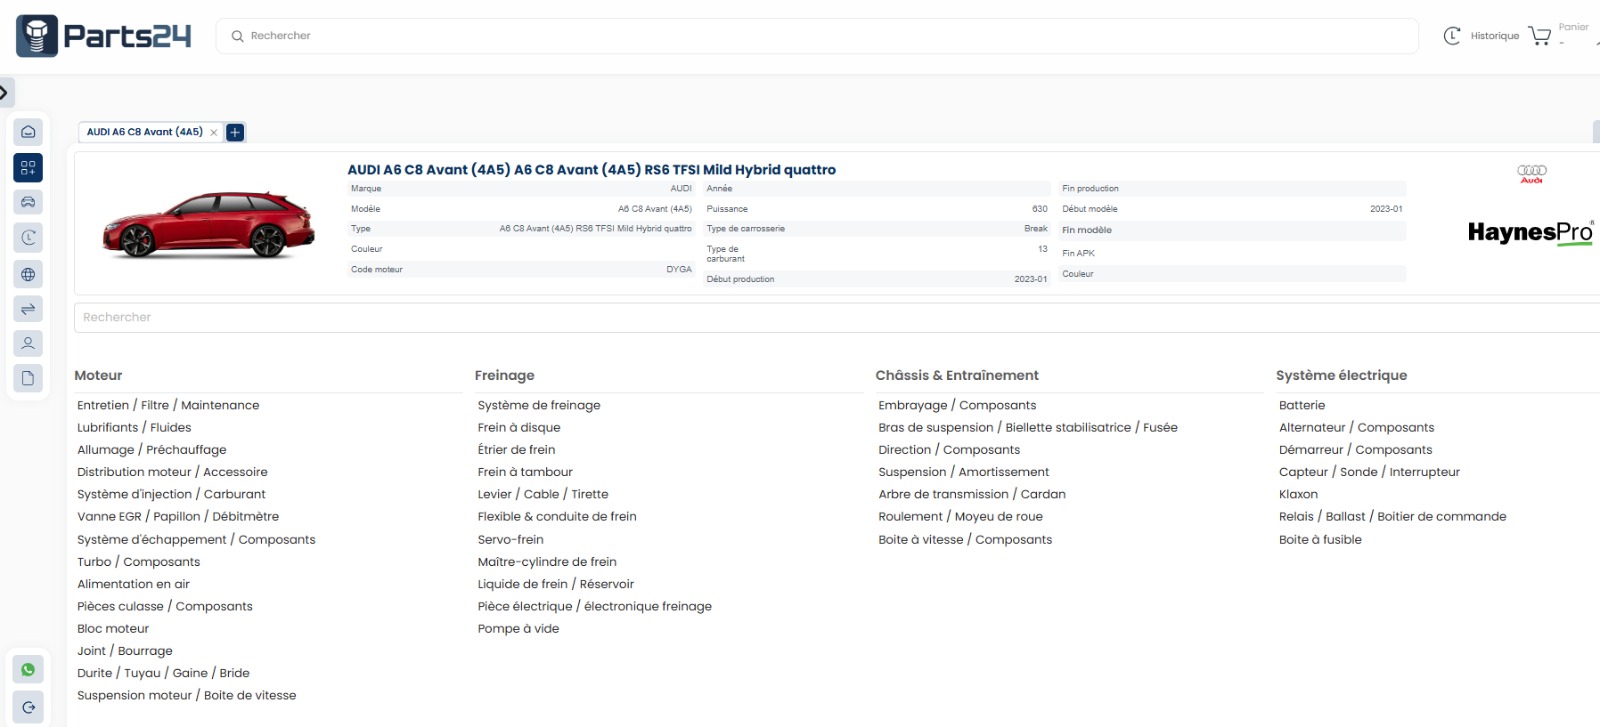Screen dimensions: 1600x727
Task: Select Étrier de frein category
Action: (516, 450)
